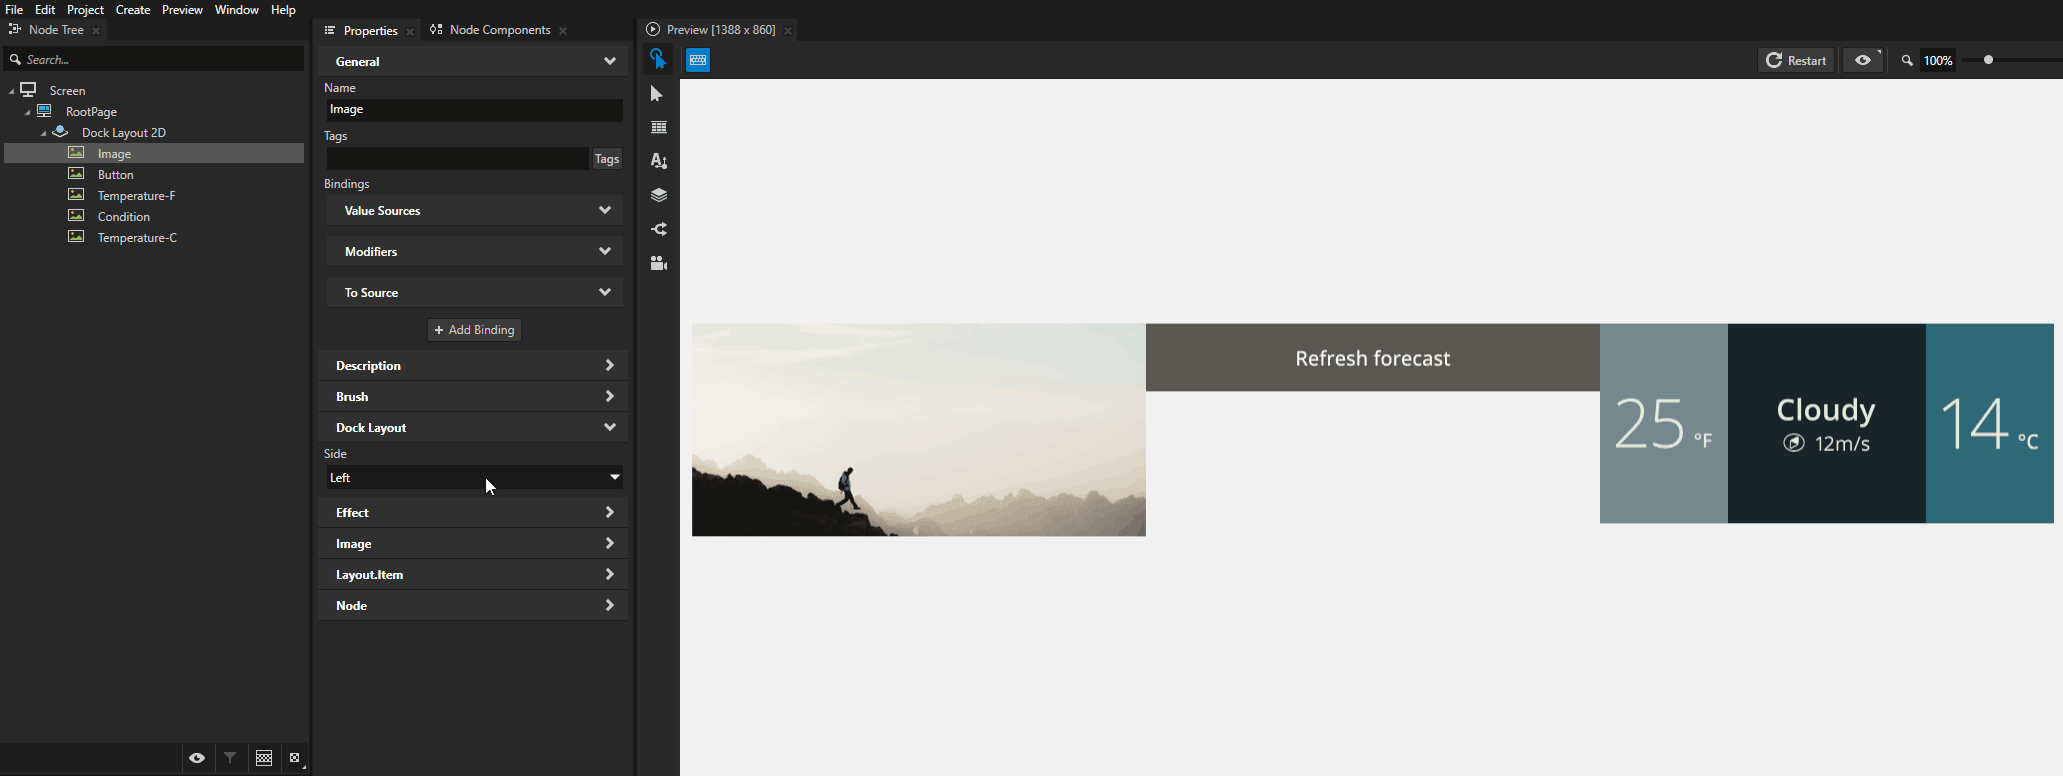
Task: Open the Window menu
Action: 237,9
